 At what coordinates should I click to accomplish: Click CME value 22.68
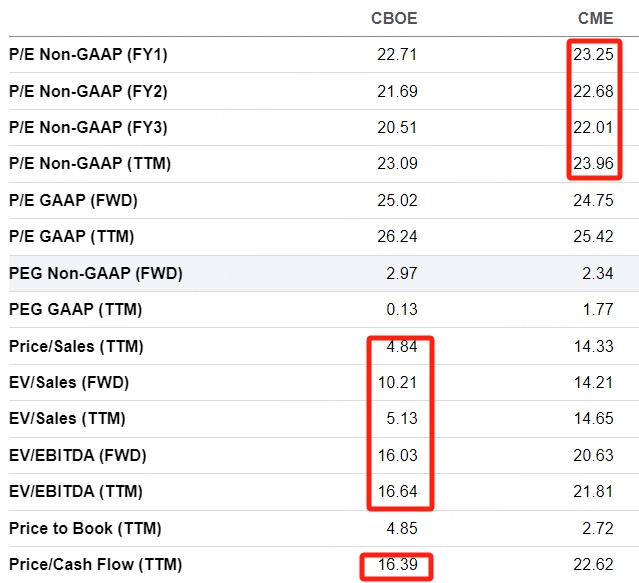coord(593,91)
